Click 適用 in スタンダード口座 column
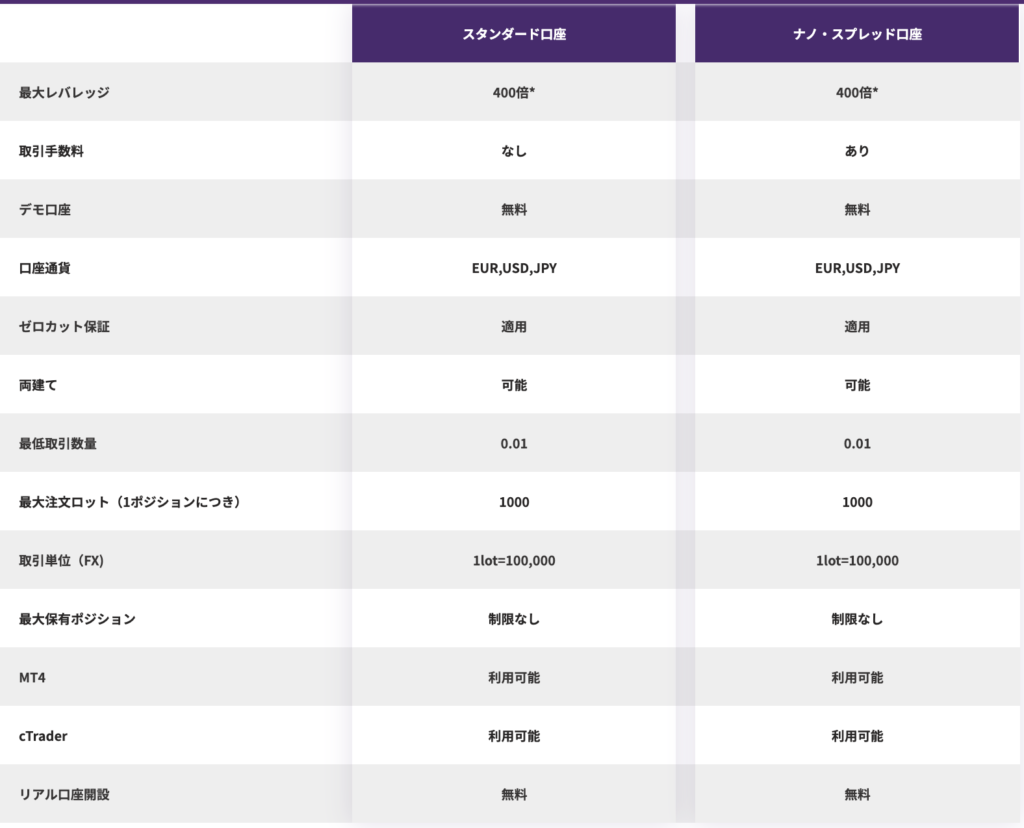1024x828 pixels. point(514,326)
